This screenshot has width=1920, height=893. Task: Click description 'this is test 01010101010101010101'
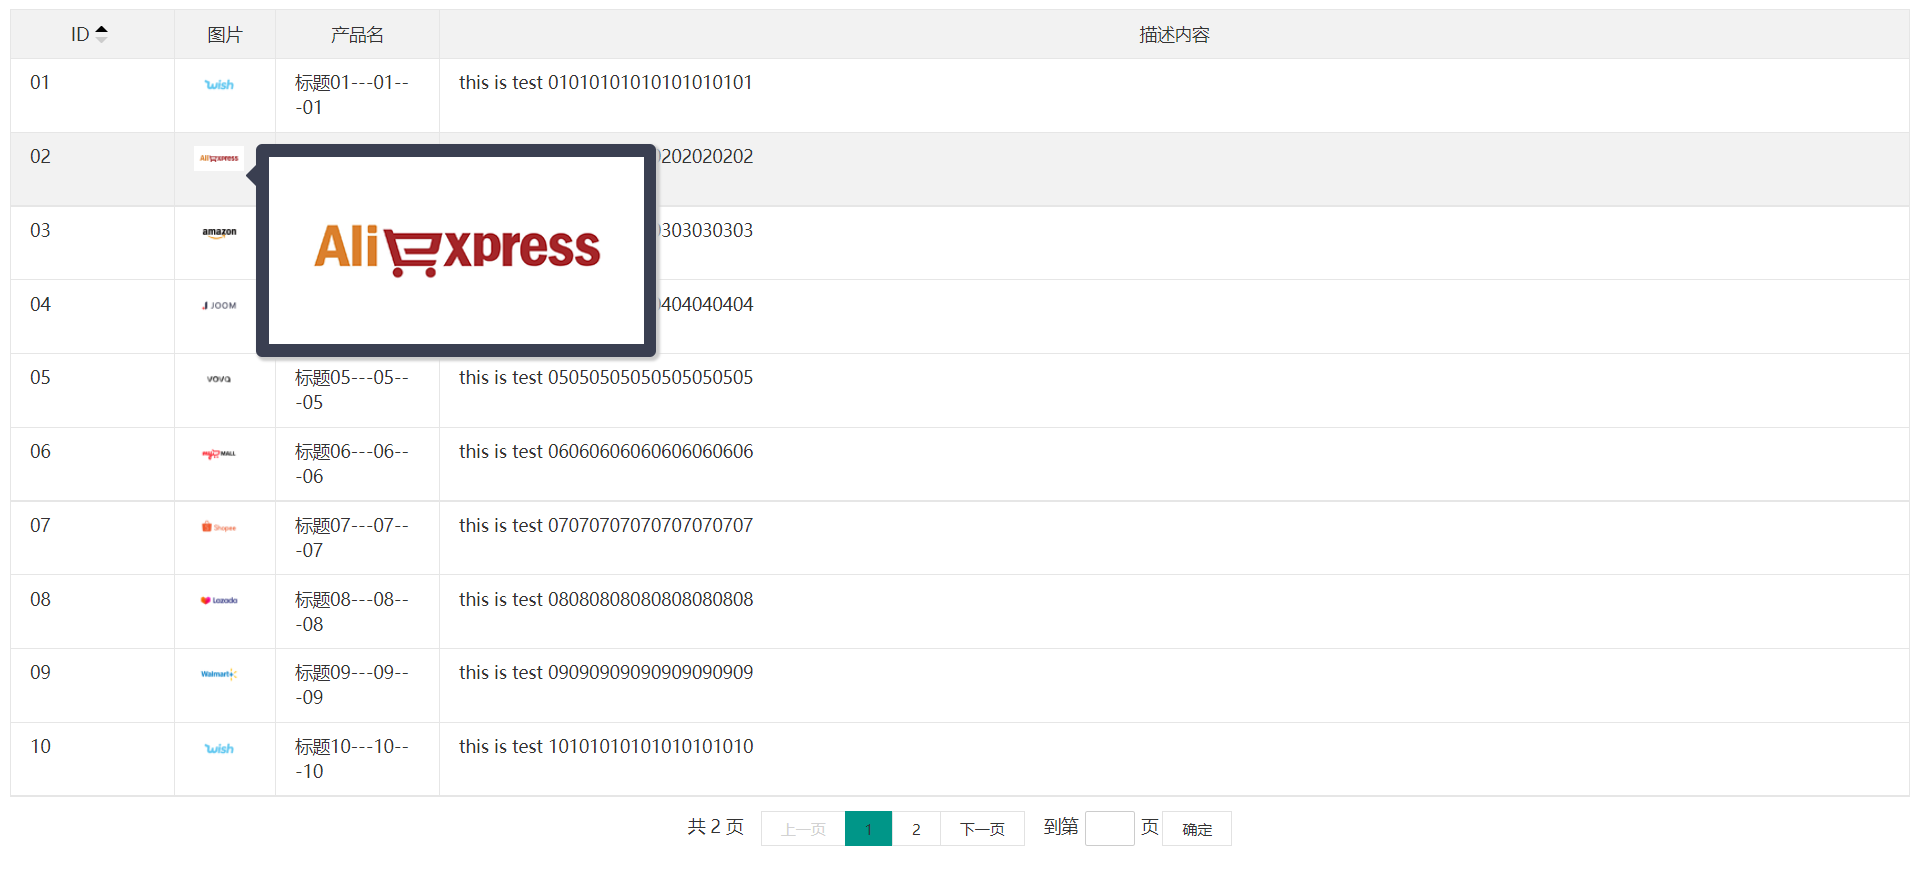pyautogui.click(x=606, y=83)
